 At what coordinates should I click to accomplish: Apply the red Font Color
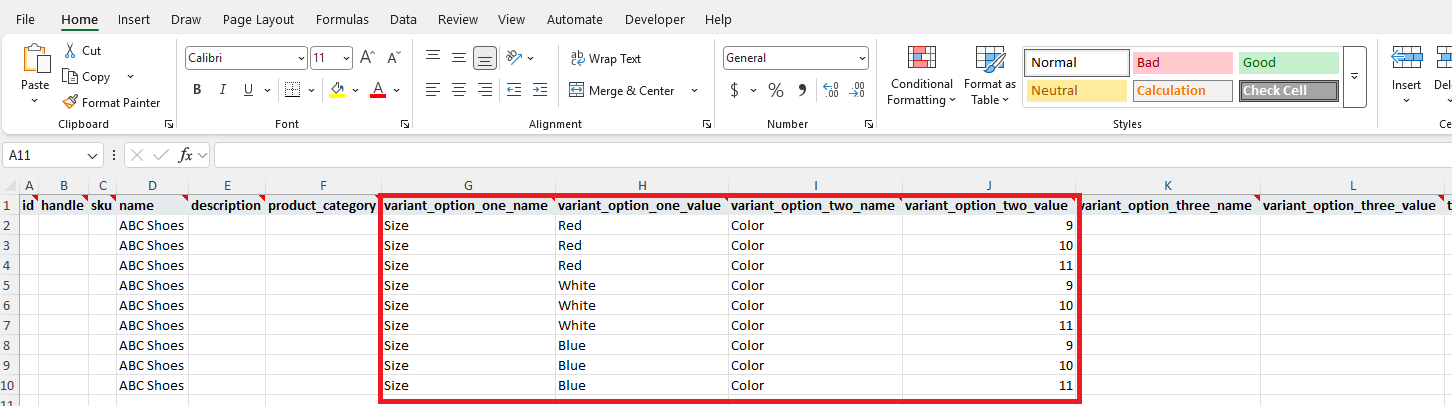(378, 90)
